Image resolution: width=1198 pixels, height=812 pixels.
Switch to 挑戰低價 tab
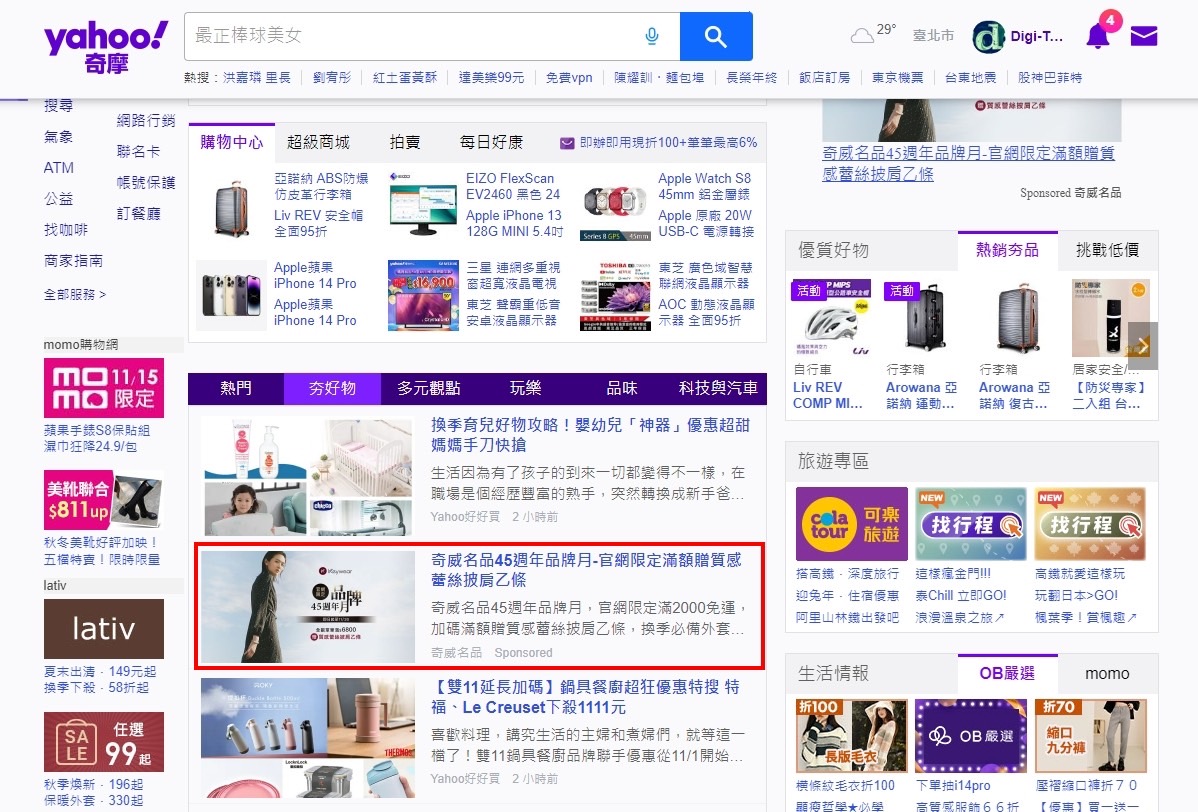1107,250
